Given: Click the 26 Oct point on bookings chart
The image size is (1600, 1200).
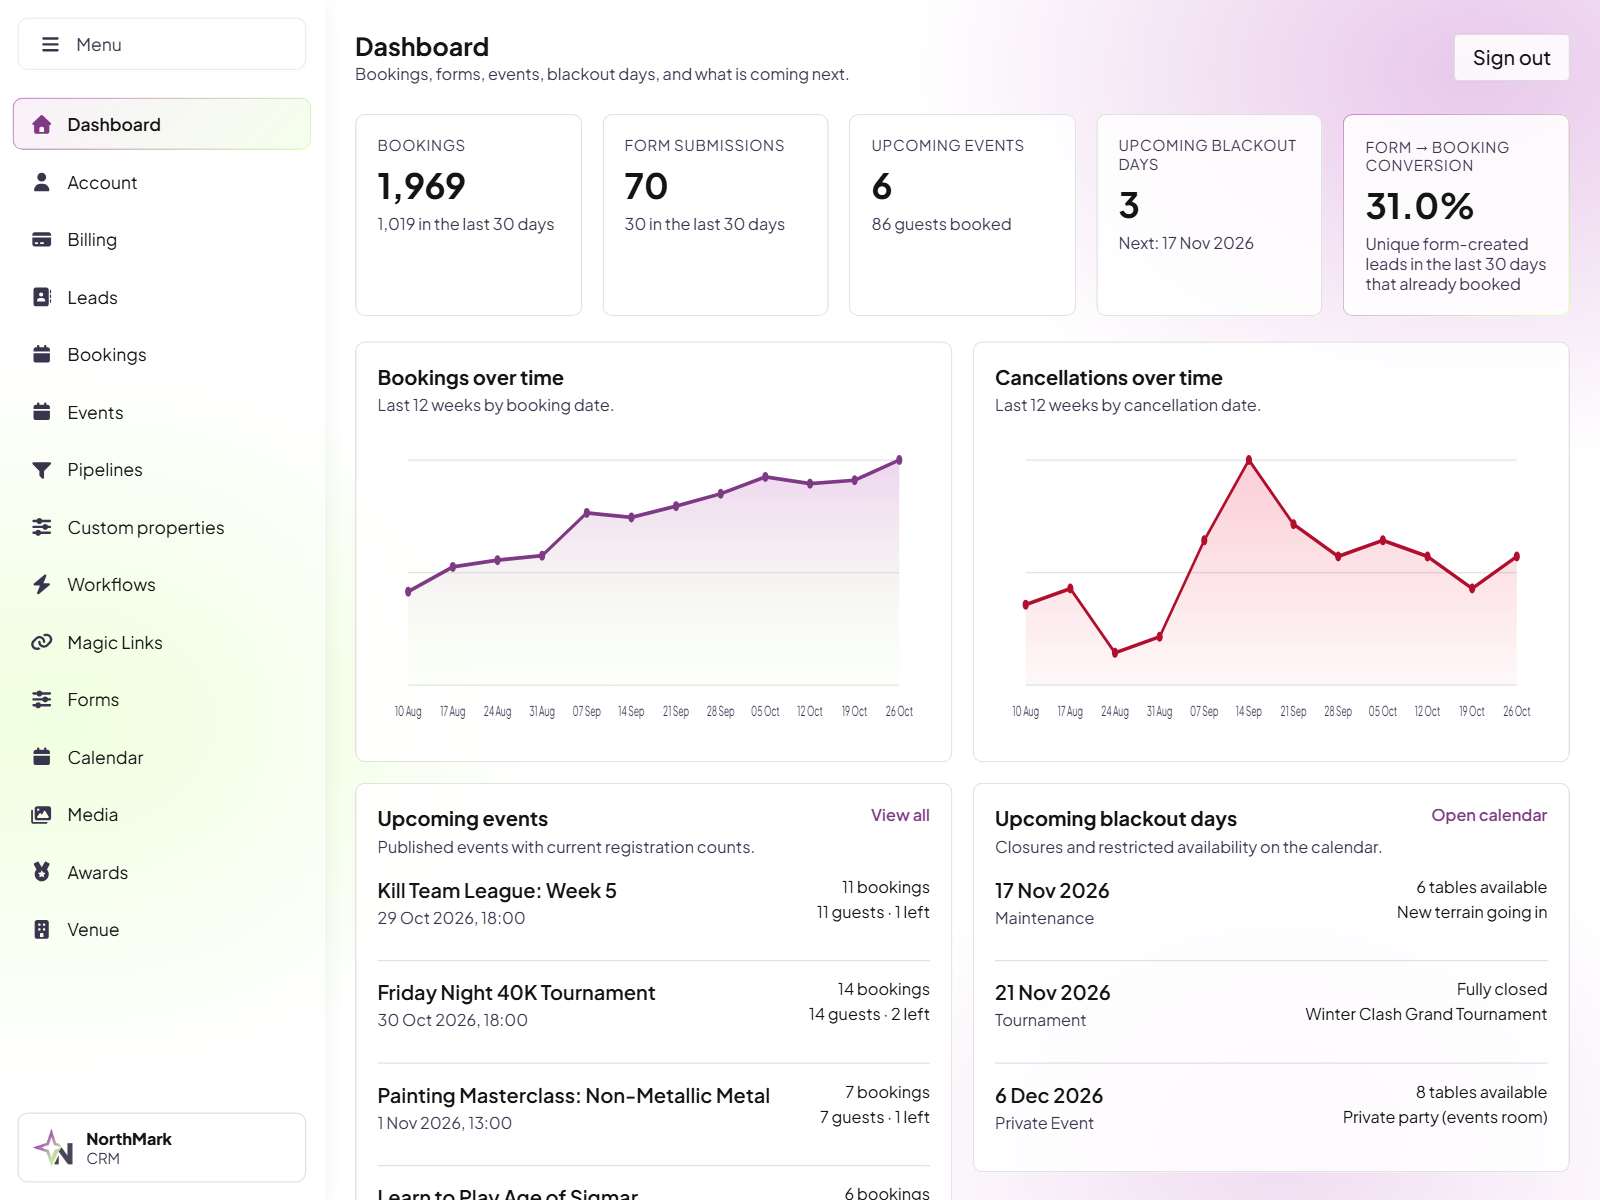Looking at the screenshot, I should pos(899,460).
